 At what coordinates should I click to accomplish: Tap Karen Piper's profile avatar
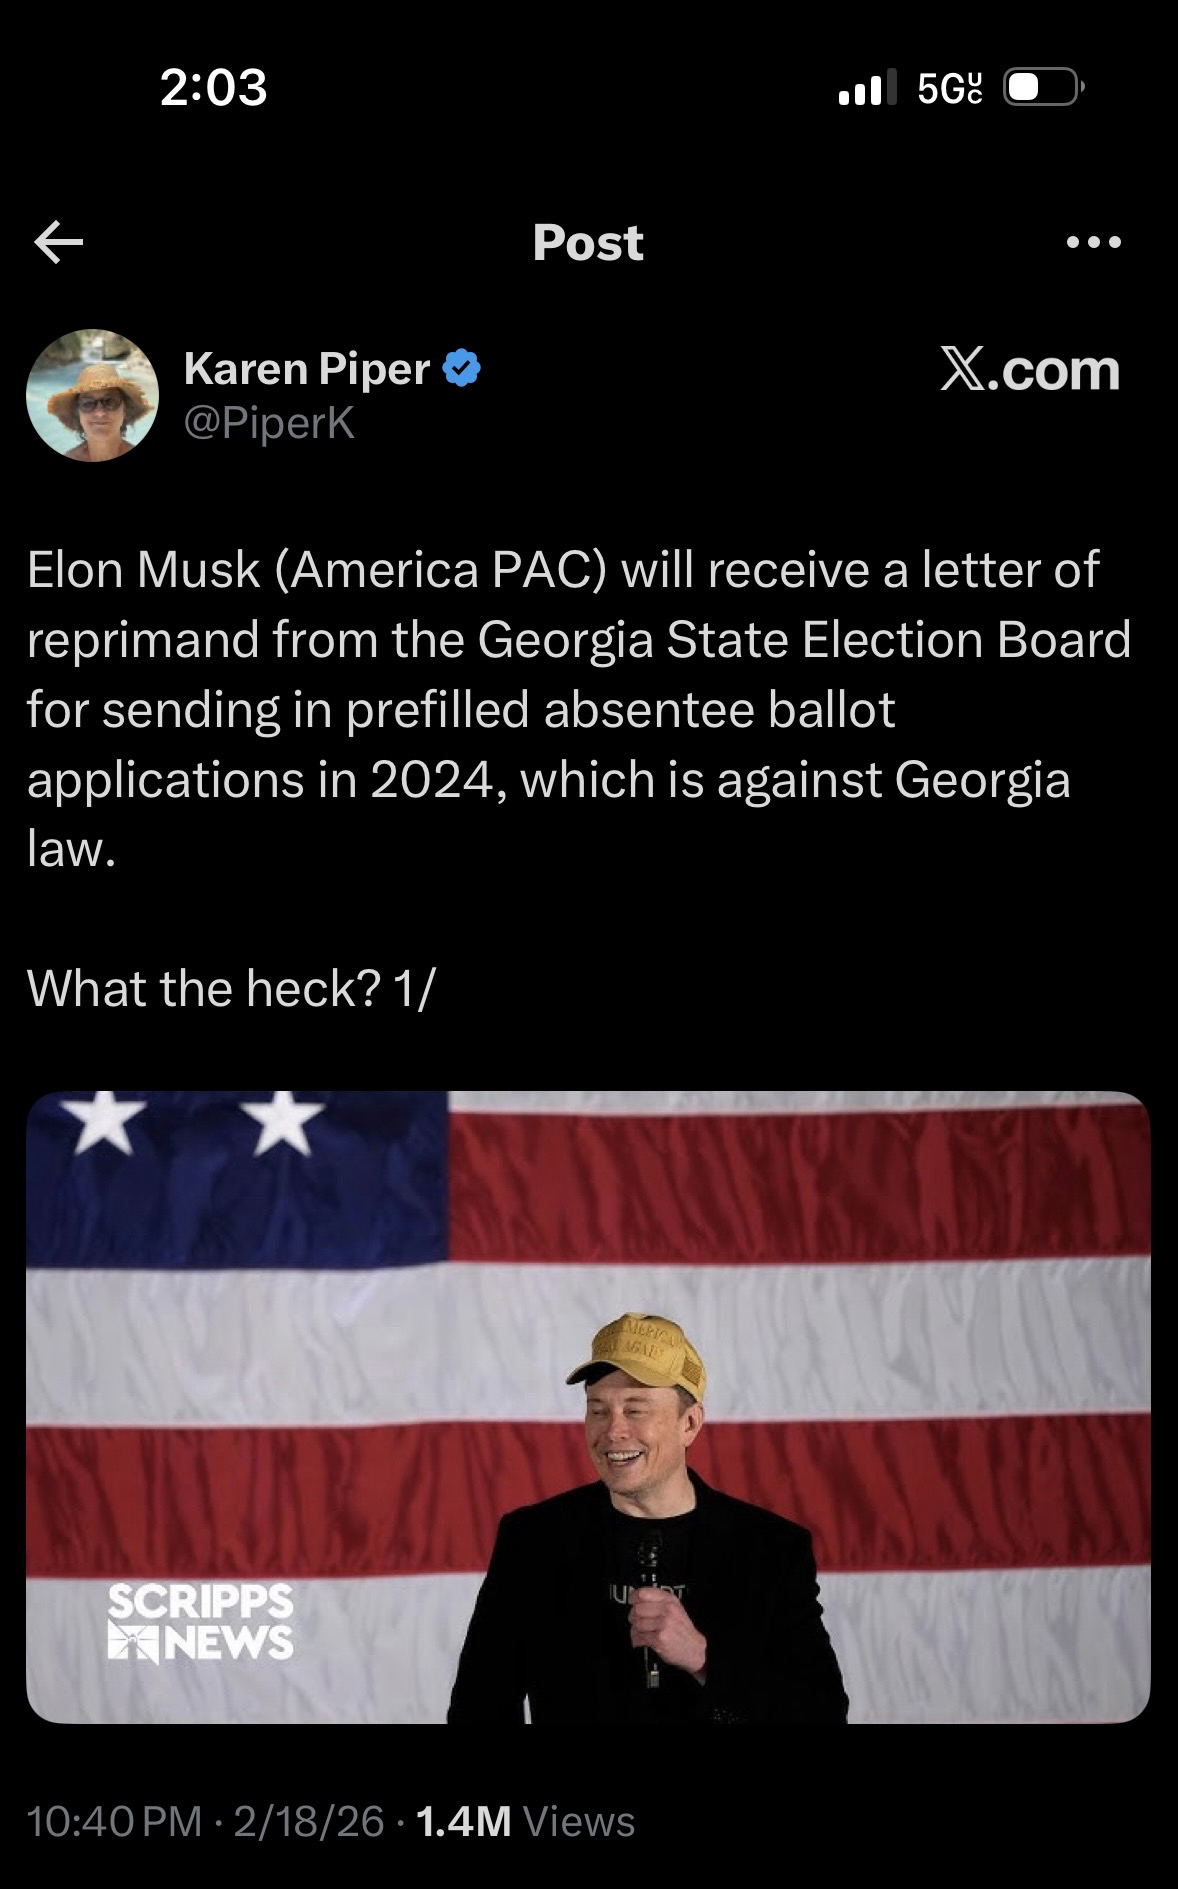(92, 395)
